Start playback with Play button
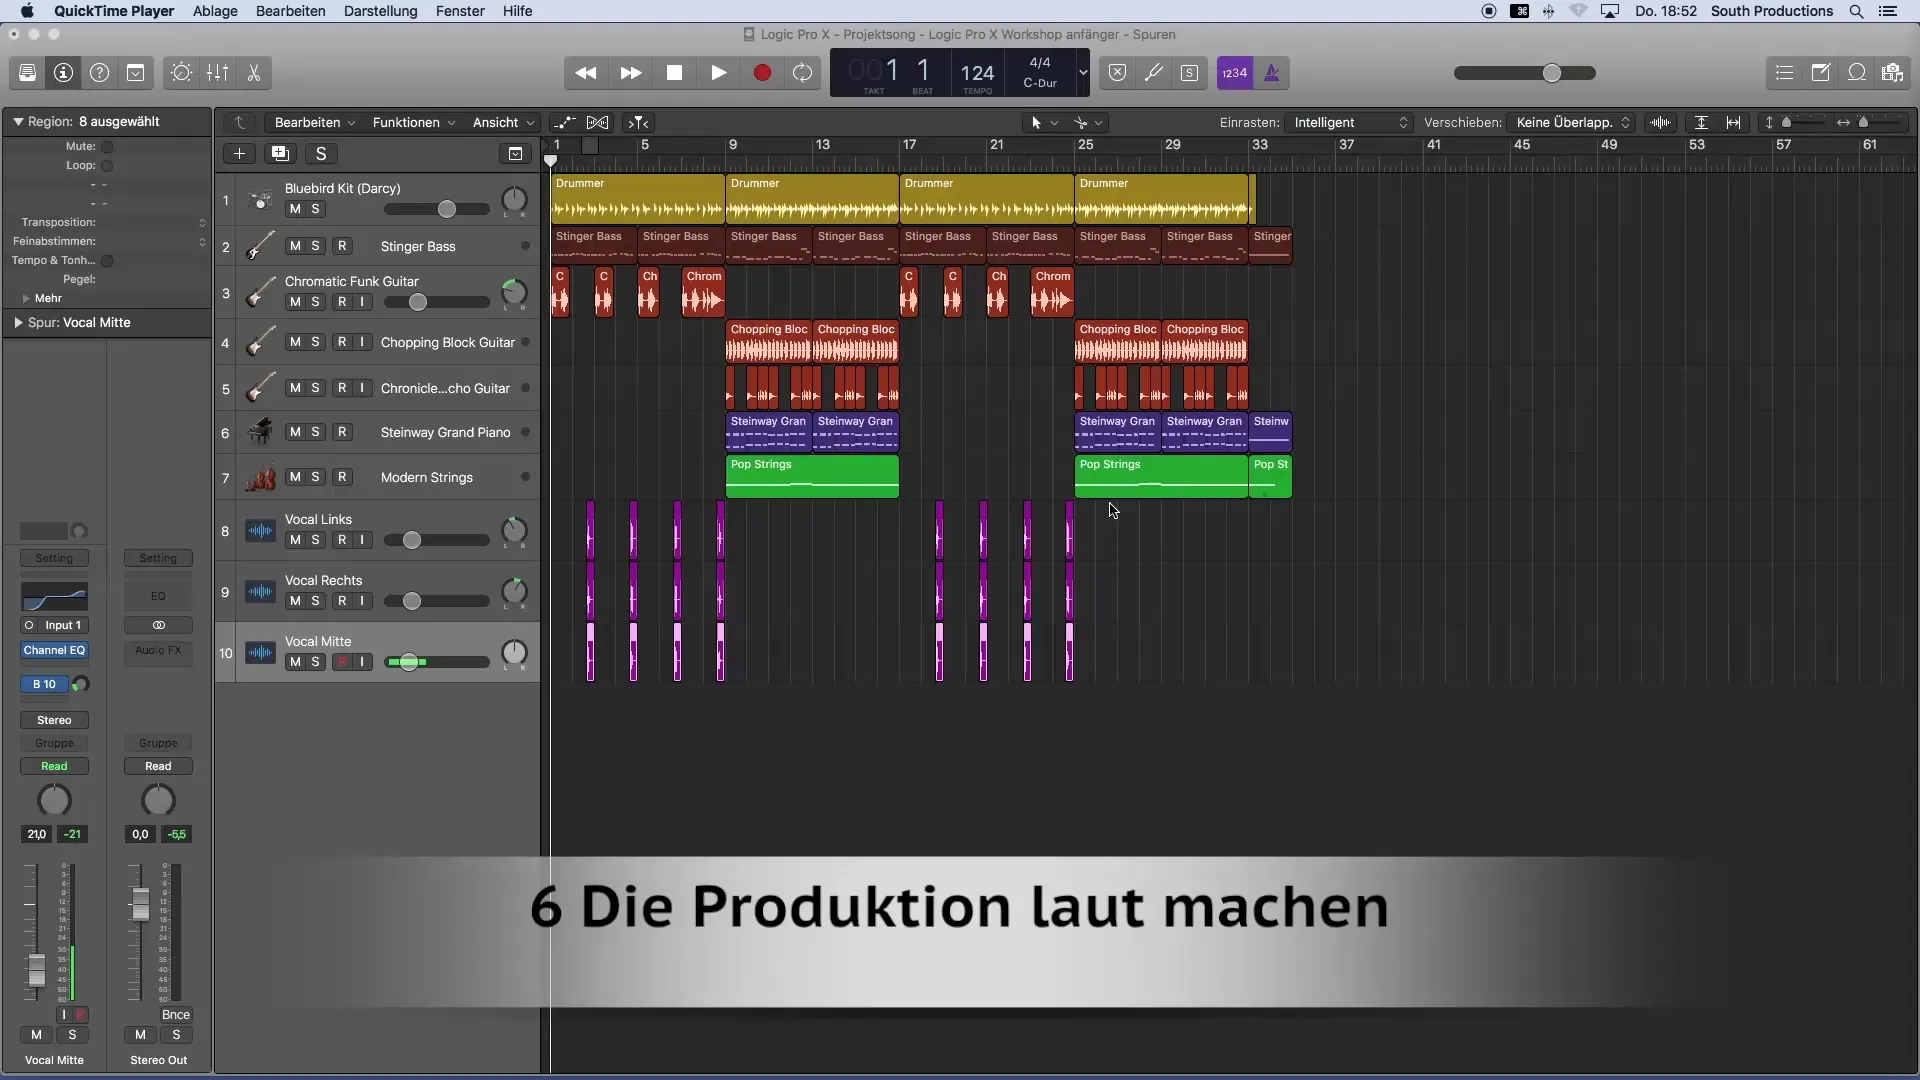 [x=718, y=73]
